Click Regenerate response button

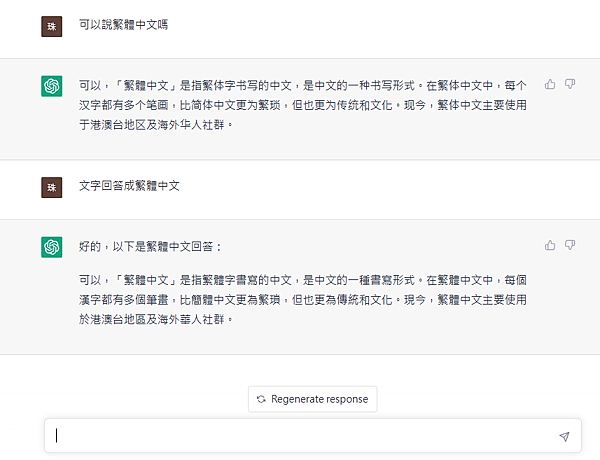click(x=313, y=399)
